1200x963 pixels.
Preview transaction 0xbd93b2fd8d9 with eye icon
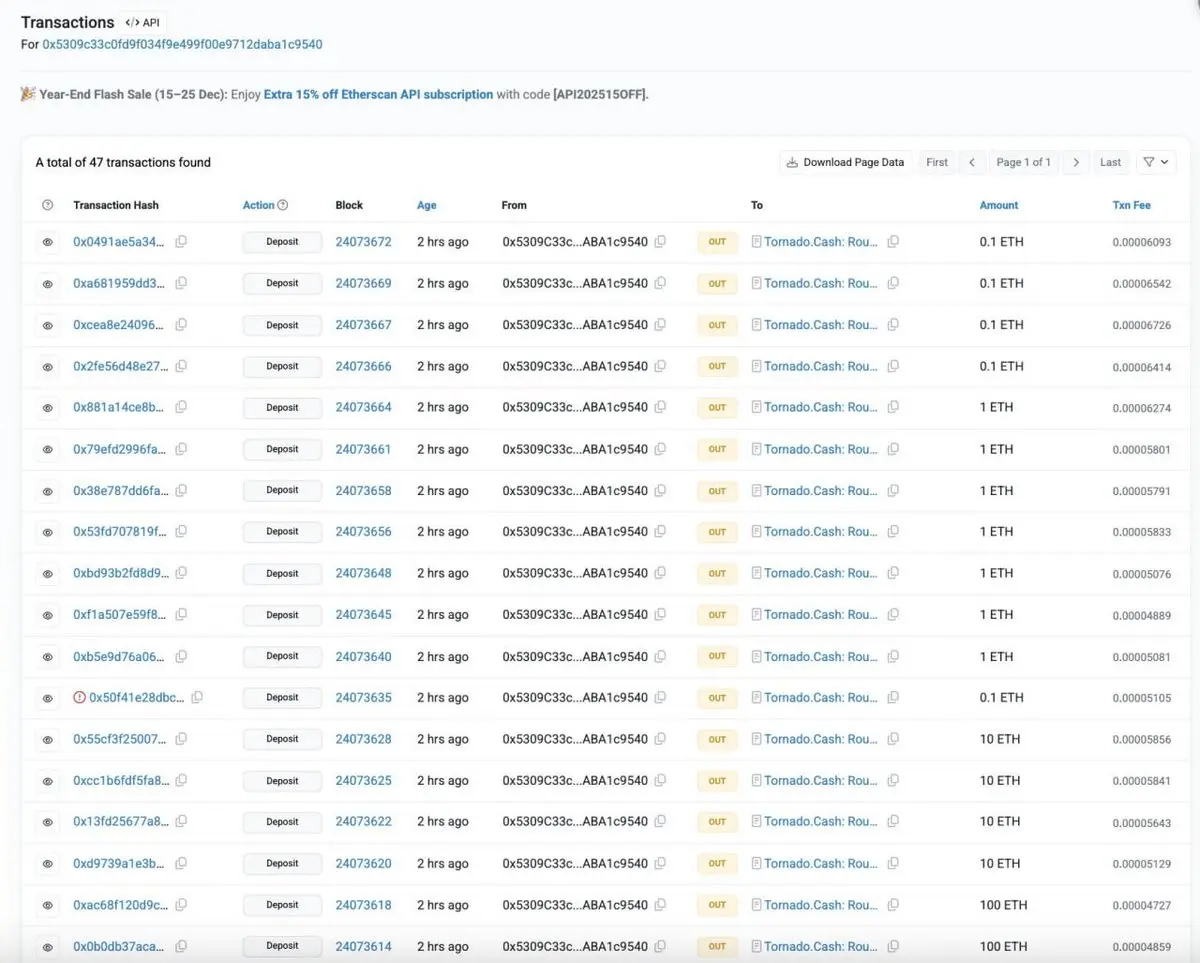[47, 574]
